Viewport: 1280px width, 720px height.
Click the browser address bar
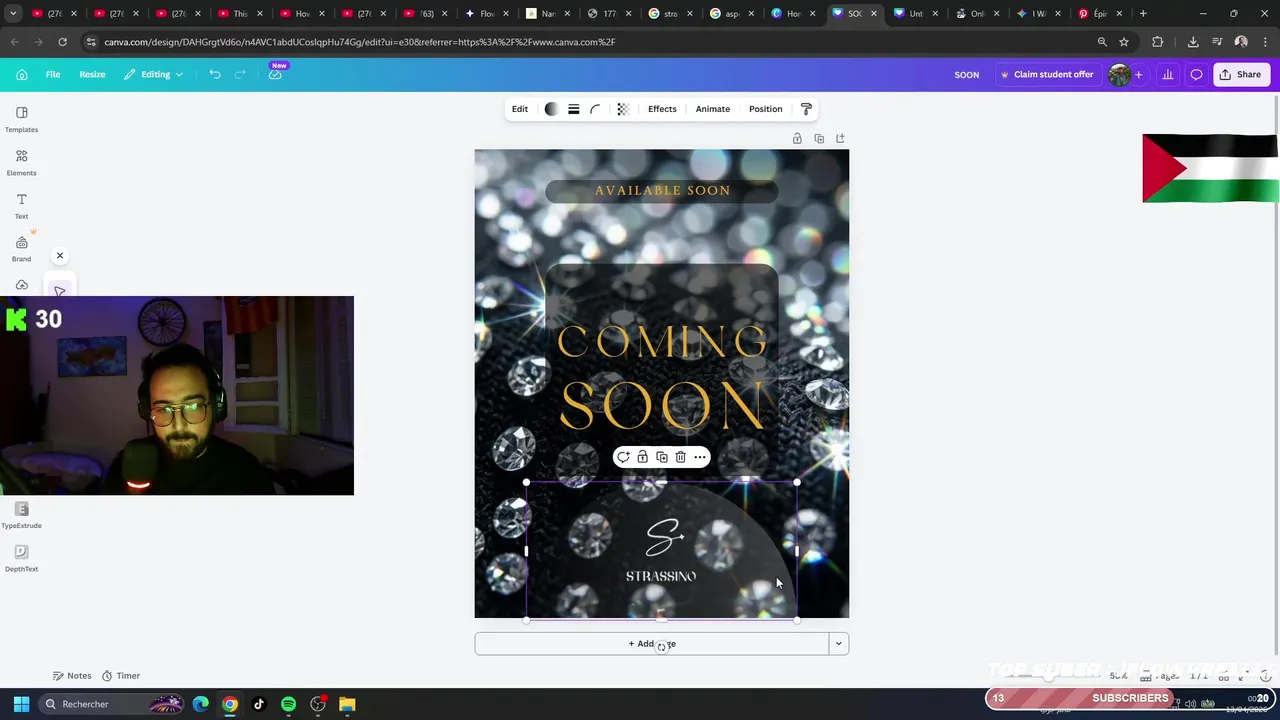(x=590, y=42)
